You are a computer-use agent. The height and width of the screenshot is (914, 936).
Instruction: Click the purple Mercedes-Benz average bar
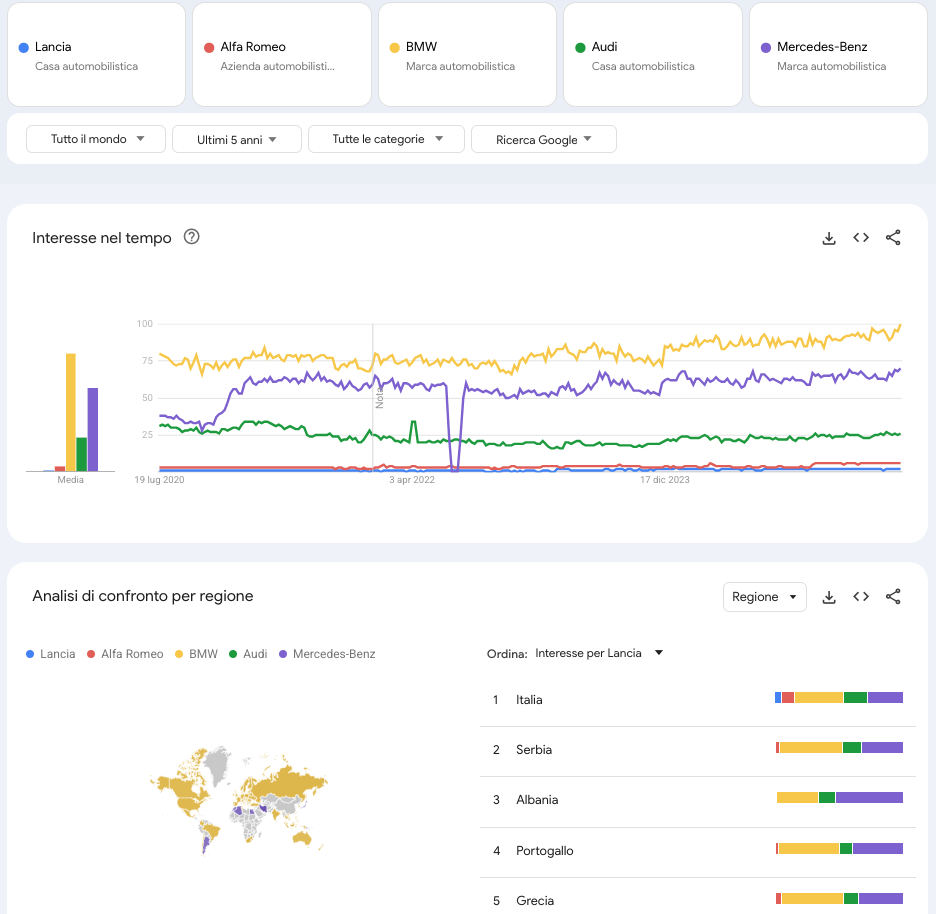[93, 430]
